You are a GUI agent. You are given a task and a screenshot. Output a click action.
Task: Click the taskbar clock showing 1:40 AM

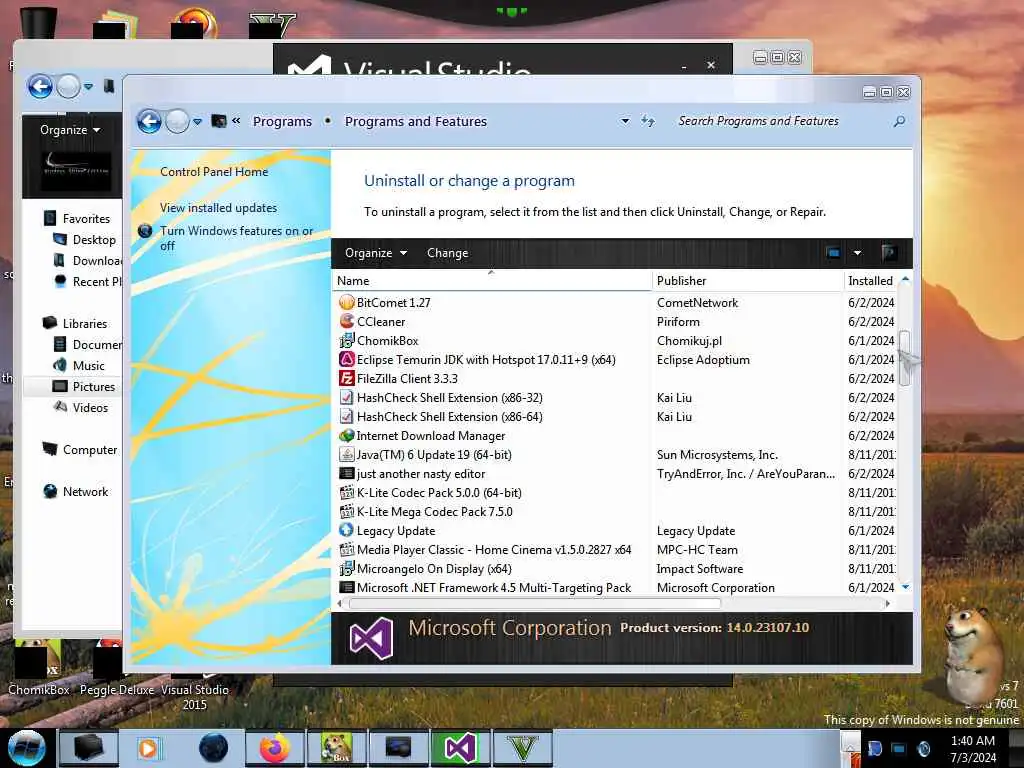(972, 748)
